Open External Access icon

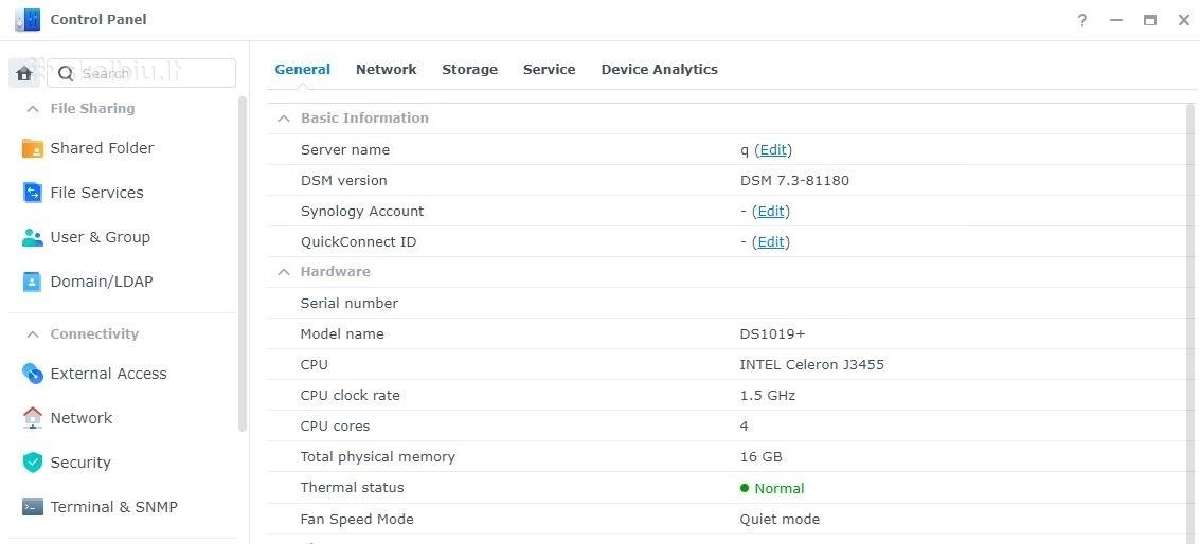tap(32, 373)
